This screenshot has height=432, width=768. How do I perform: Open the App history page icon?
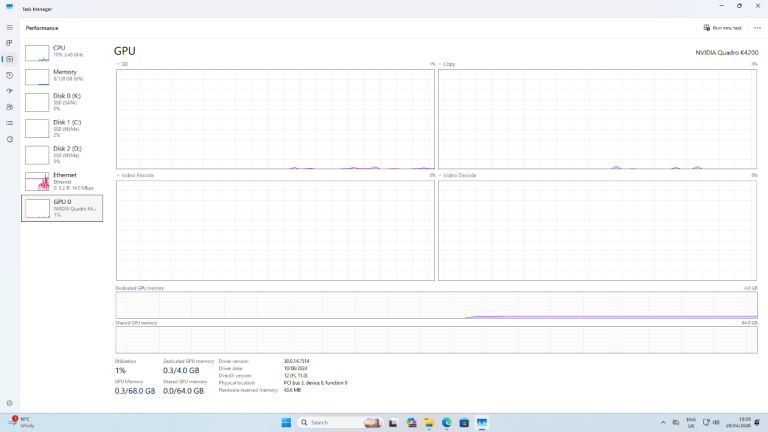9,75
